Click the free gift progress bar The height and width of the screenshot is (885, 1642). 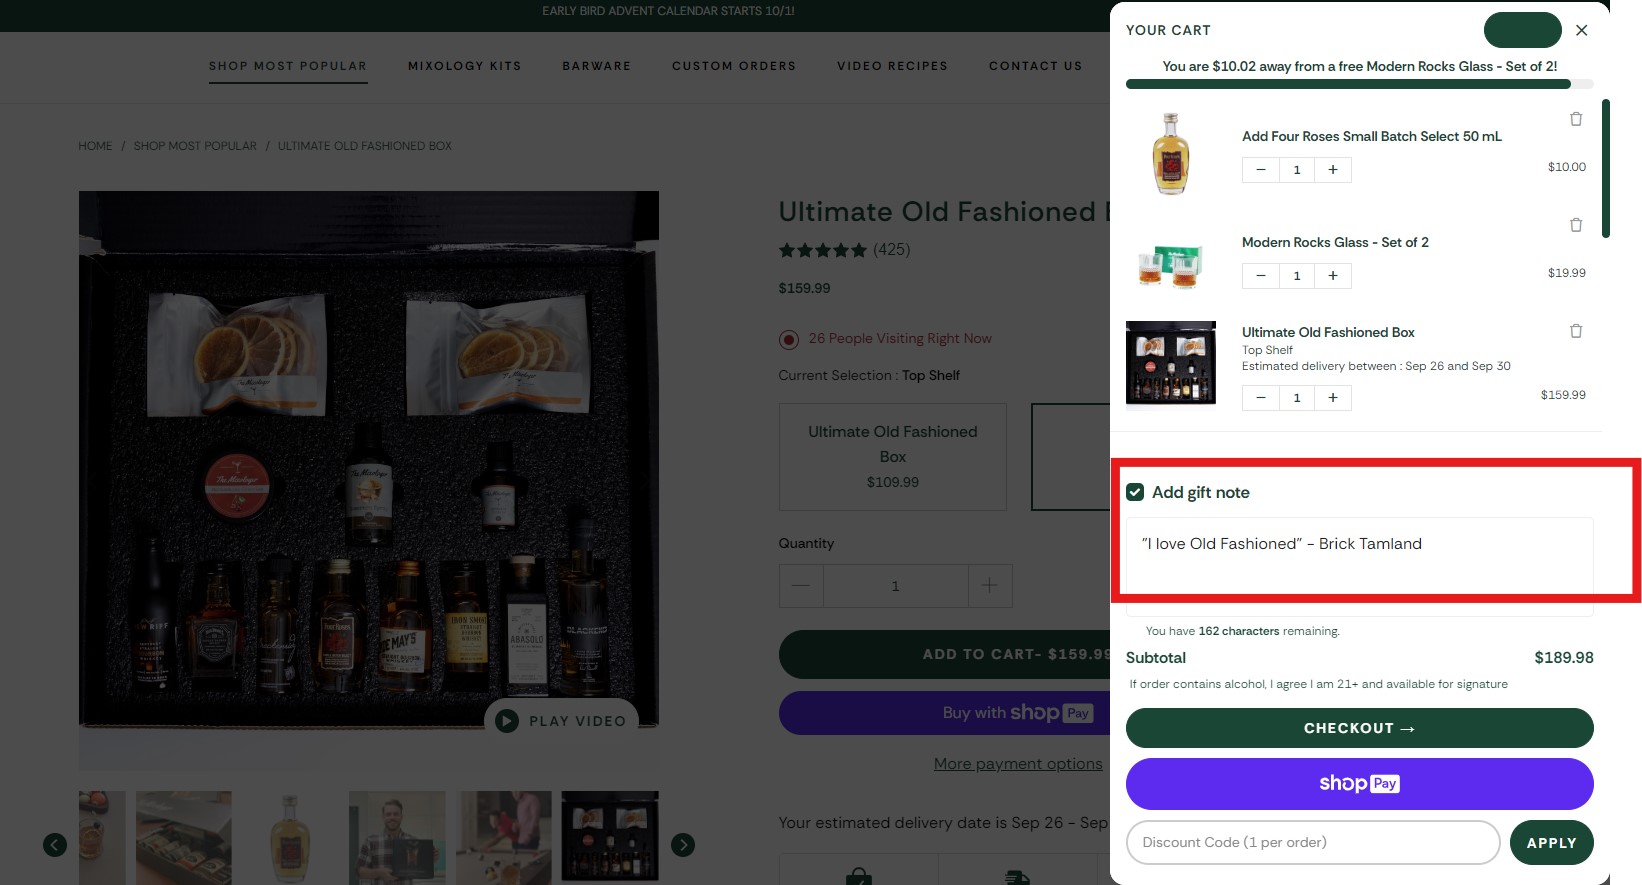point(1359,85)
